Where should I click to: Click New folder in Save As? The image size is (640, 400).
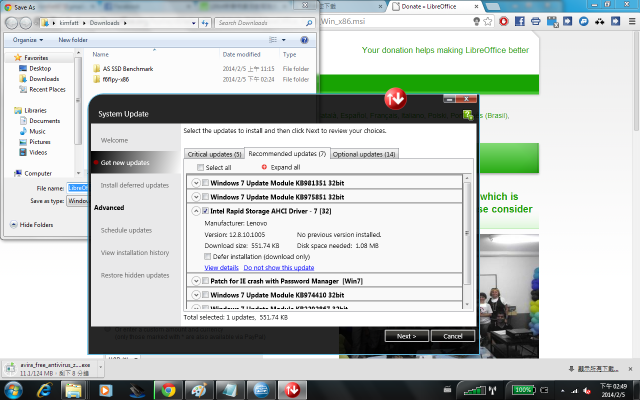coord(73,40)
